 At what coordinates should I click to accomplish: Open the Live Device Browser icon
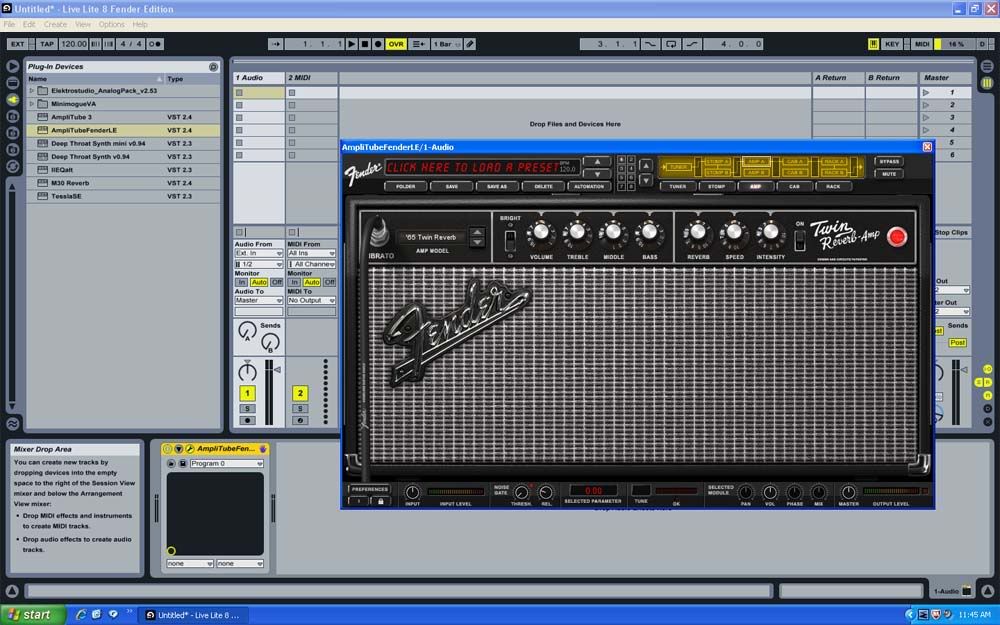coord(13,83)
